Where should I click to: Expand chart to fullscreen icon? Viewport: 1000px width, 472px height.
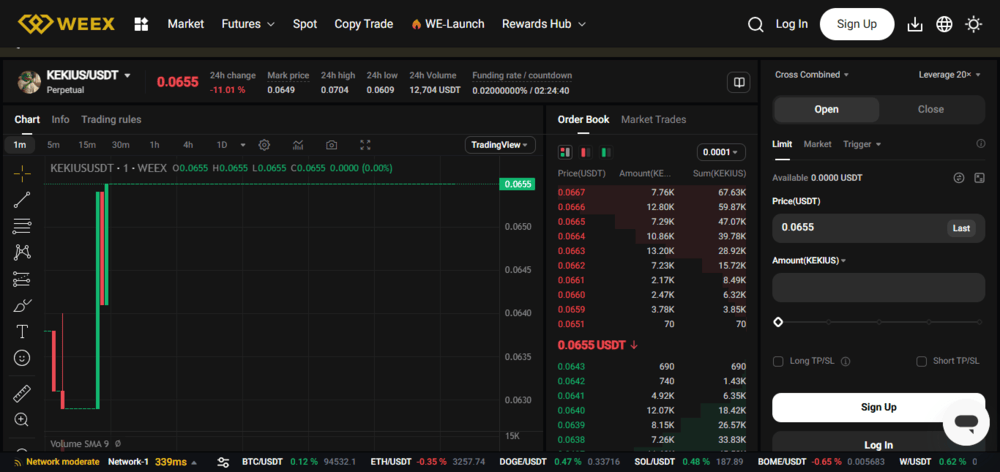[x=365, y=145]
